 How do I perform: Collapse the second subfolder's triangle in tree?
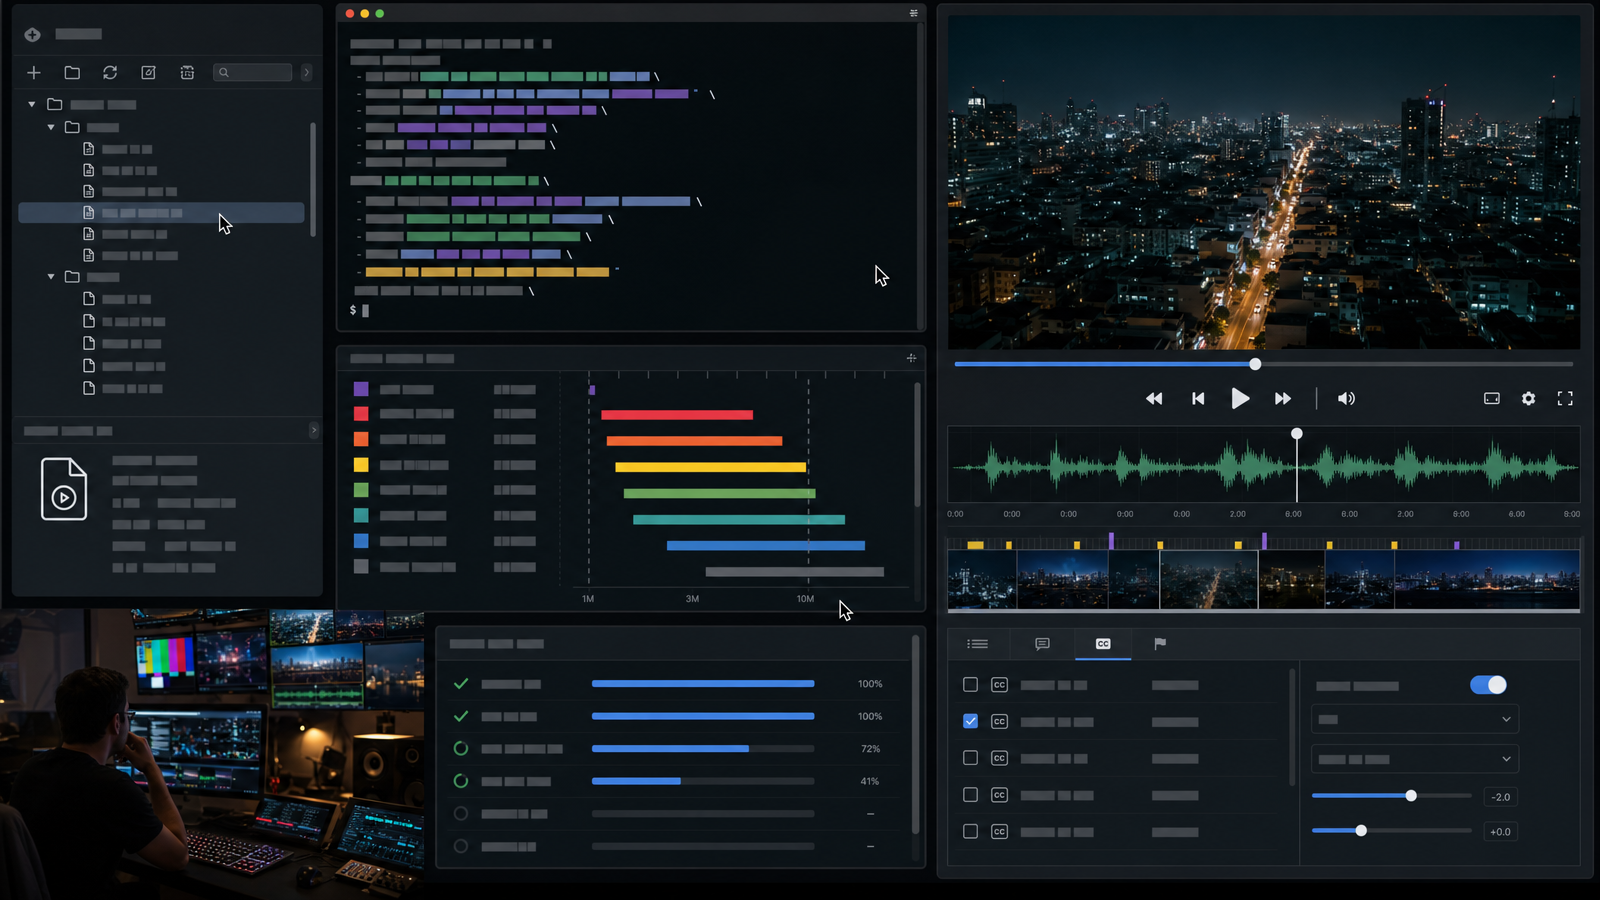pyautogui.click(x=51, y=276)
